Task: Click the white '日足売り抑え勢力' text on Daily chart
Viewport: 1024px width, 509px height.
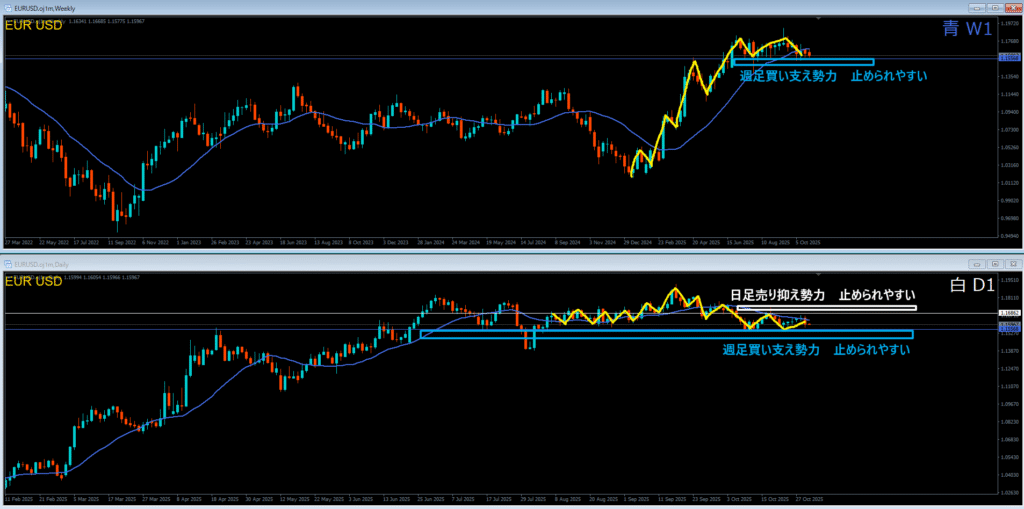Action: tap(778, 296)
